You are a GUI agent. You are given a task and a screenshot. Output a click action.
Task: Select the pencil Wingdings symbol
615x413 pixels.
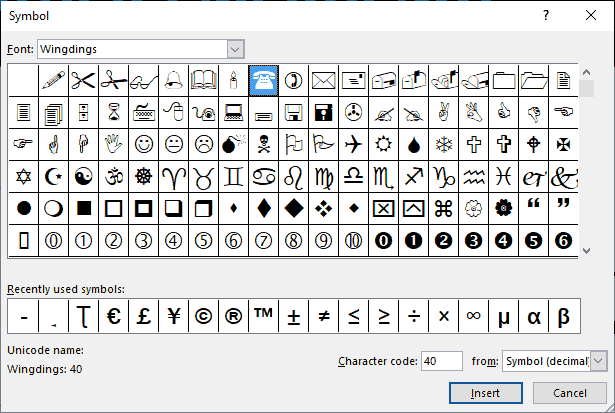tap(53, 80)
